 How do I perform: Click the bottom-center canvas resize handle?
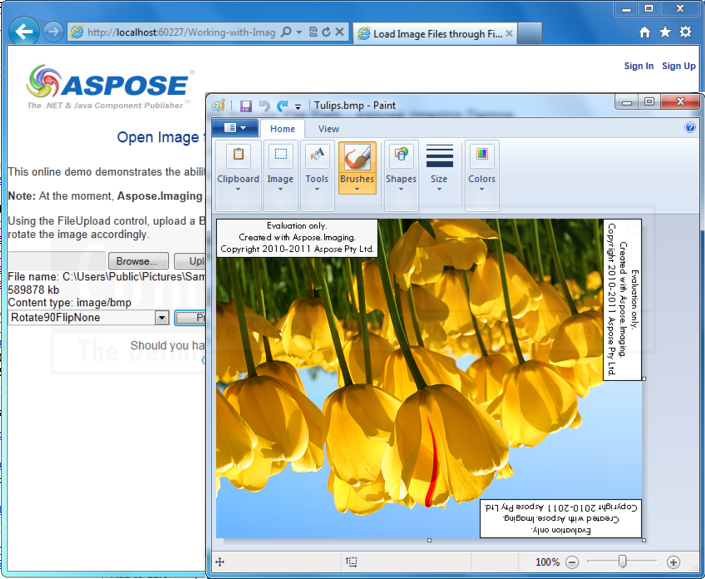click(x=429, y=540)
